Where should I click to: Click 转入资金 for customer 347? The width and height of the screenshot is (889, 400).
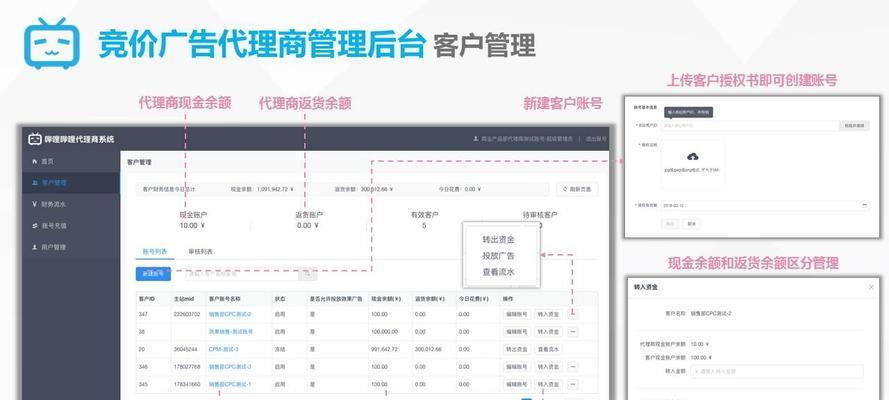click(x=548, y=314)
